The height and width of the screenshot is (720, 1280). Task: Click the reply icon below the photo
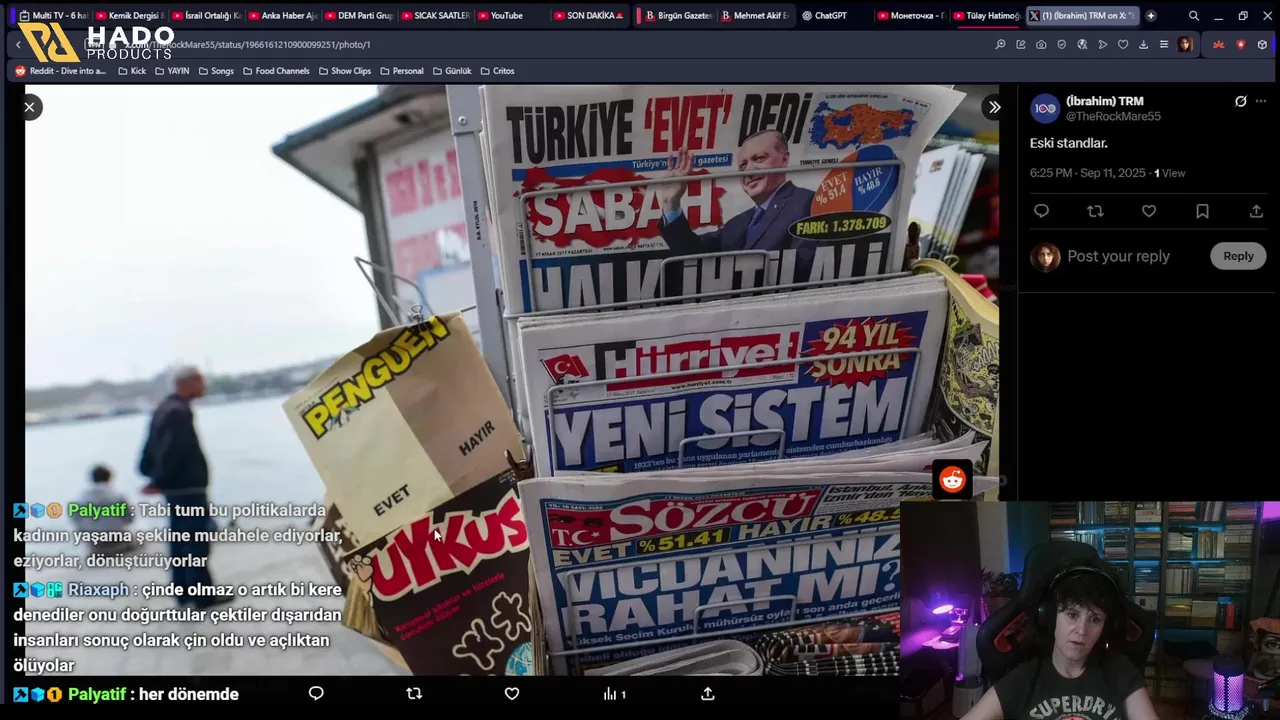[x=316, y=693]
